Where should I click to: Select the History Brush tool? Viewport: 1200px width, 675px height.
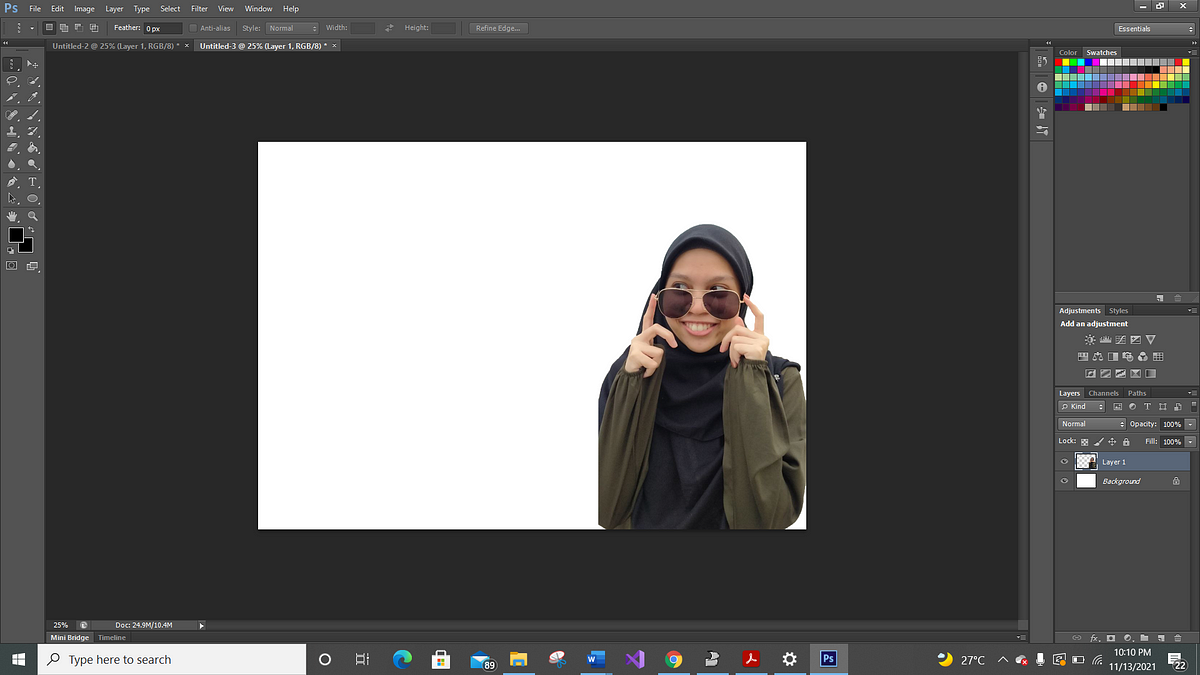coord(33,131)
